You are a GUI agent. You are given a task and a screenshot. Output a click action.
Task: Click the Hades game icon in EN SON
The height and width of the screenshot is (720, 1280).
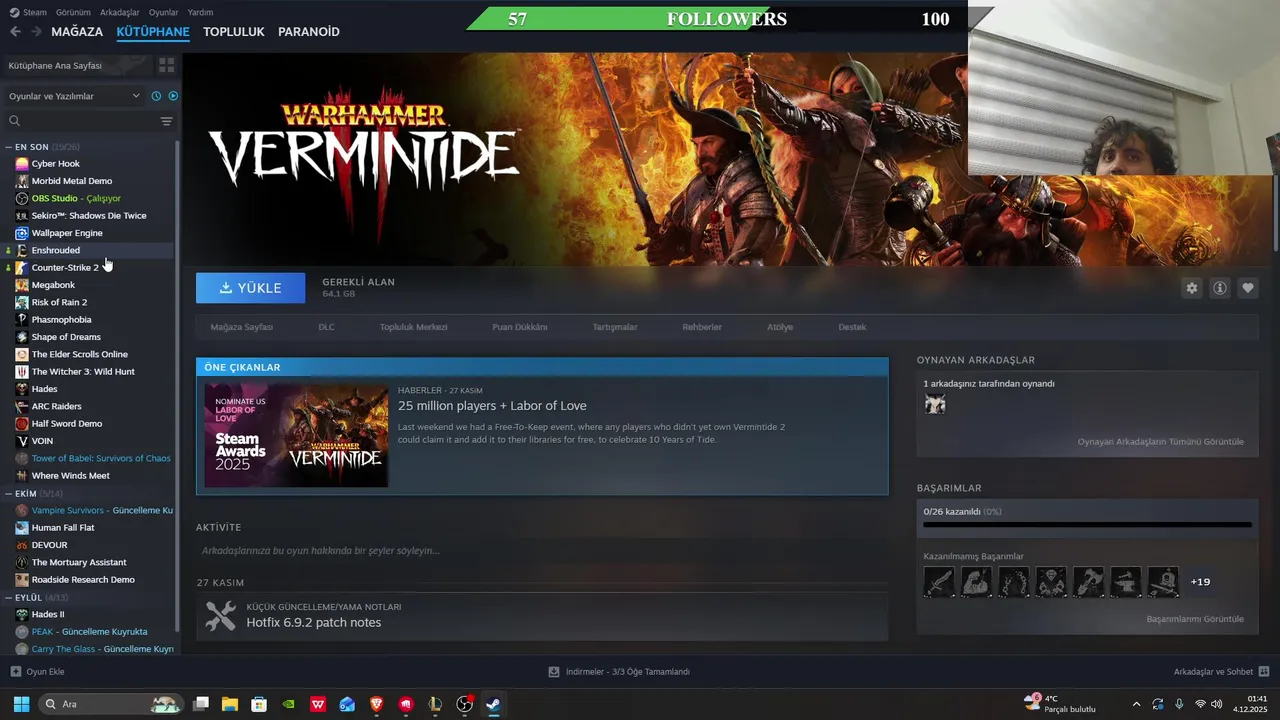(x=22, y=389)
